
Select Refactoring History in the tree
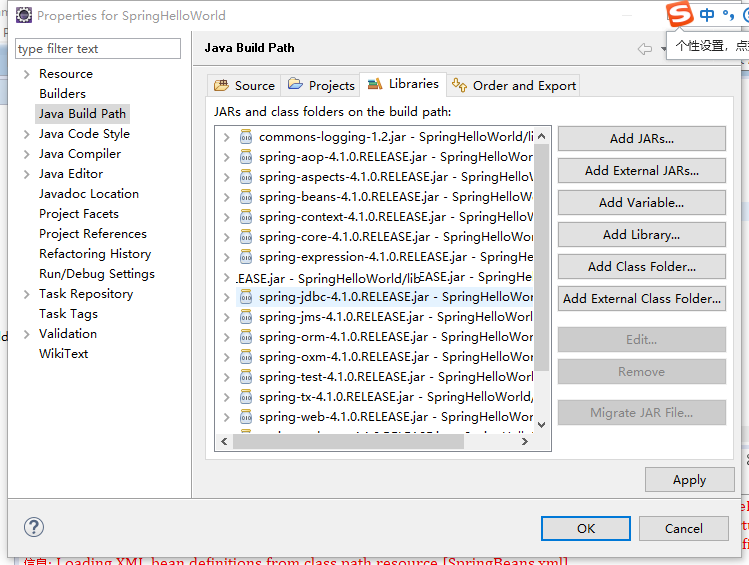(95, 254)
